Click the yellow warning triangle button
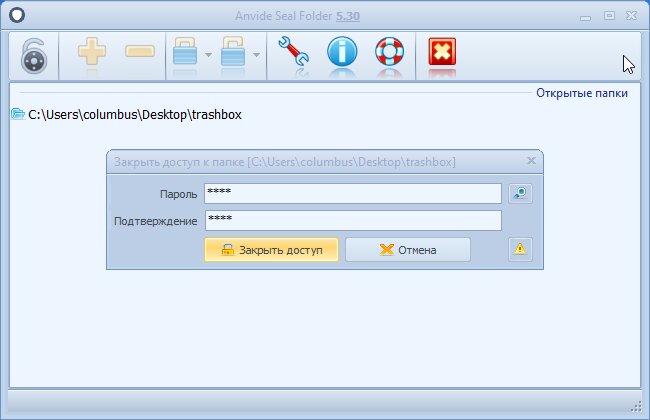Viewport: 650px width, 420px height. coord(520,249)
